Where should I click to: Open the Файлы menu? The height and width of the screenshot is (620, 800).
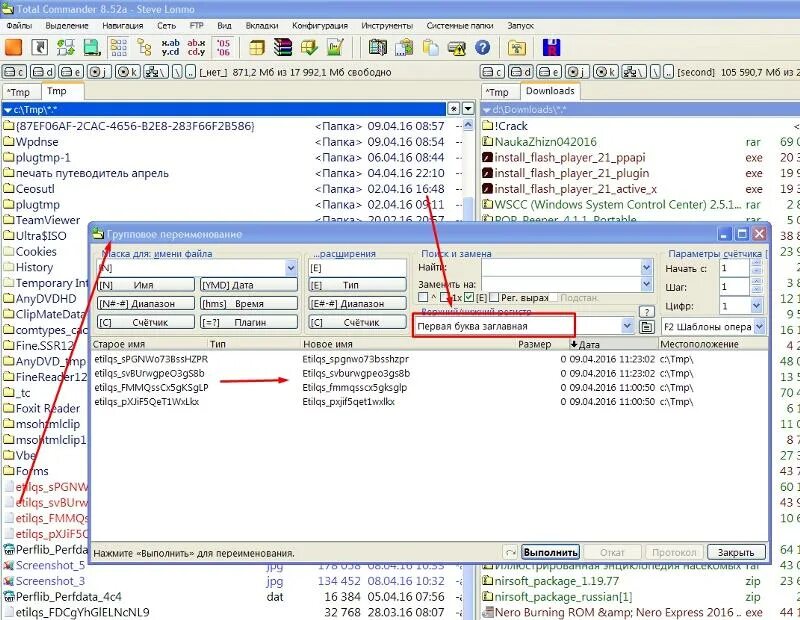tap(19, 25)
